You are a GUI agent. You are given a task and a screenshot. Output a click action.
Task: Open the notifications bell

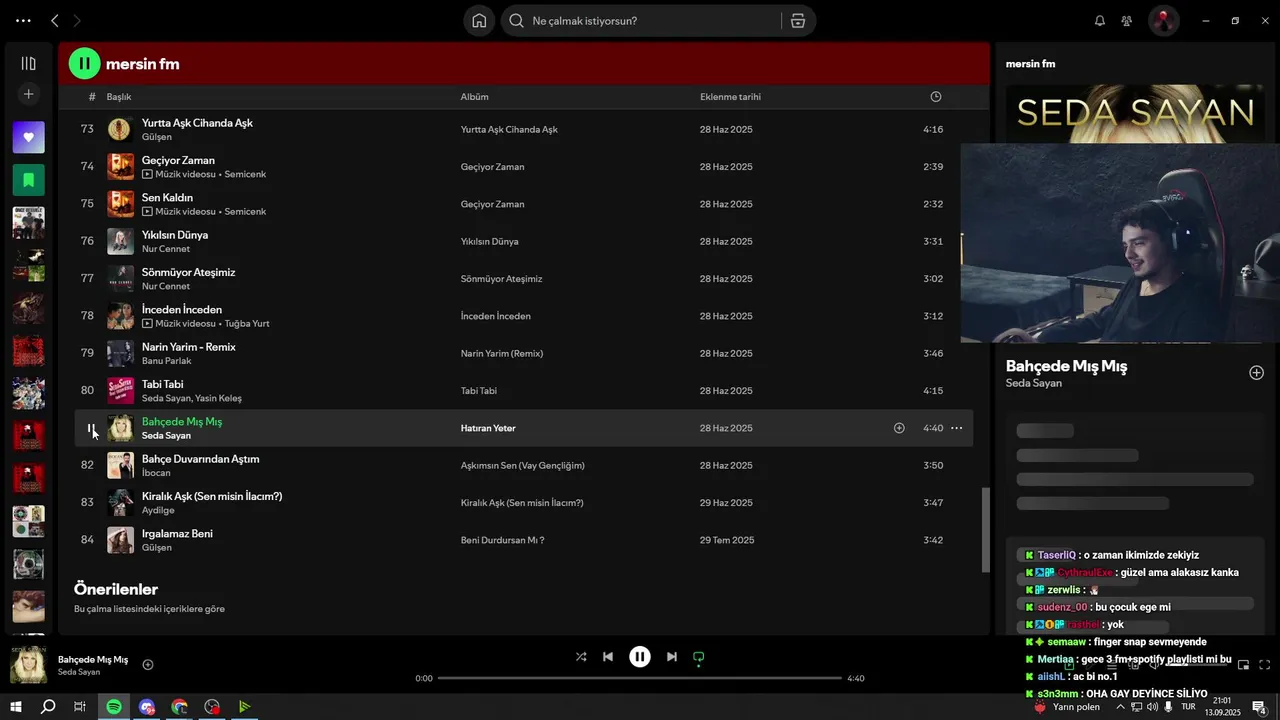point(1100,21)
